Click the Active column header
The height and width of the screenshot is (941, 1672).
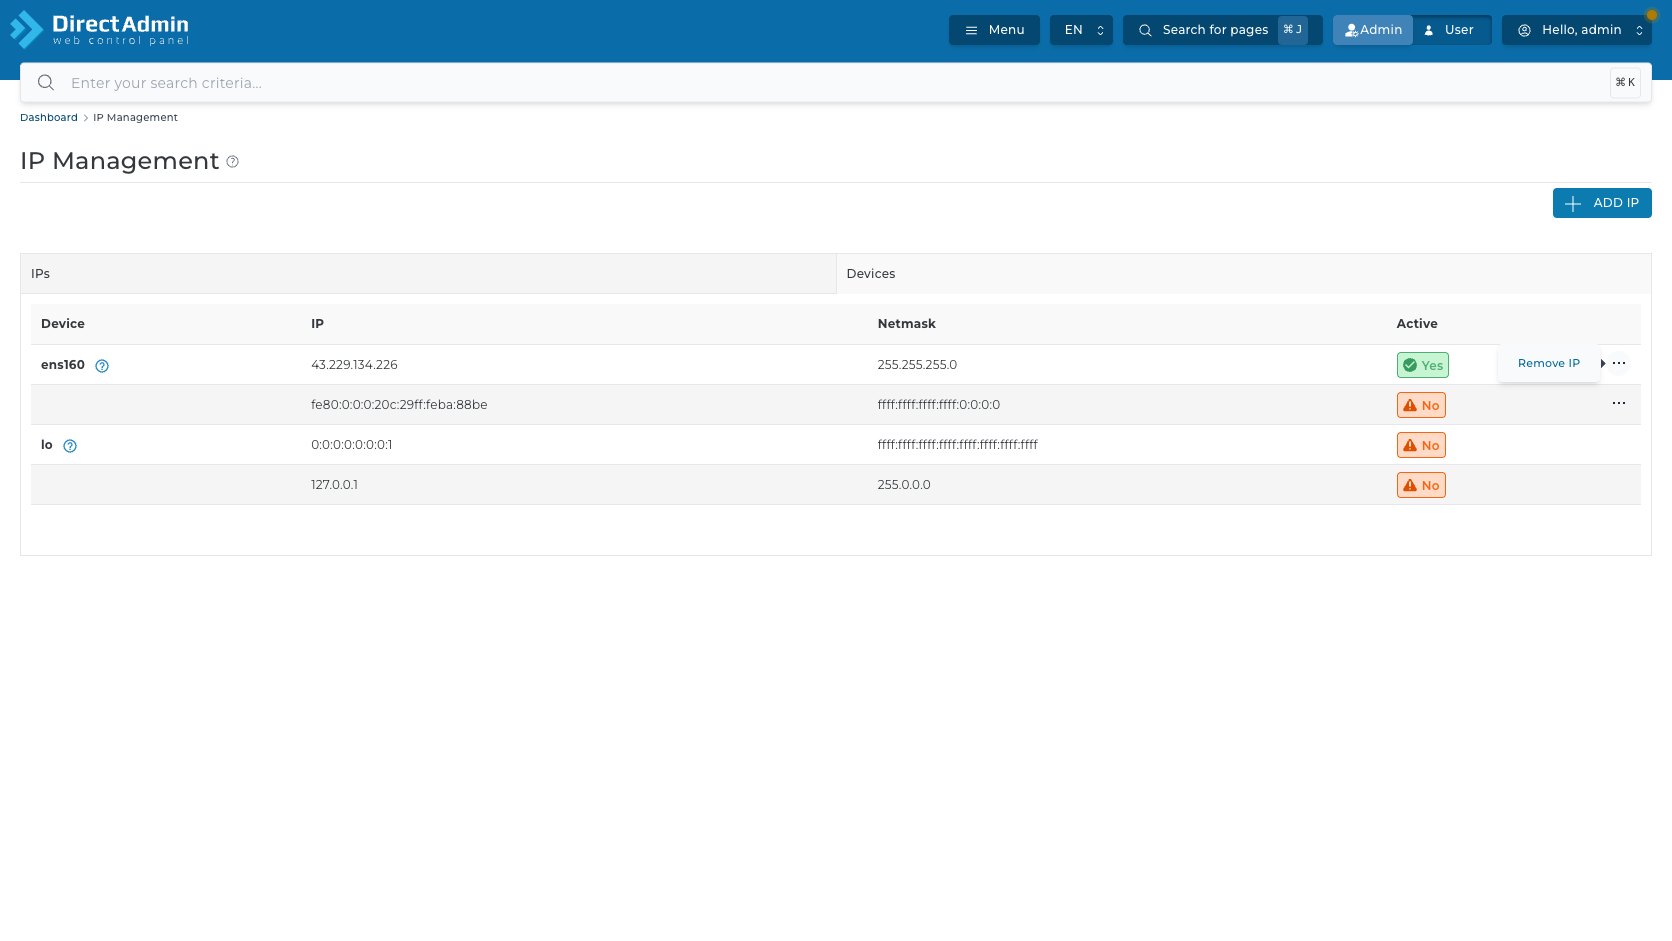coord(1417,324)
